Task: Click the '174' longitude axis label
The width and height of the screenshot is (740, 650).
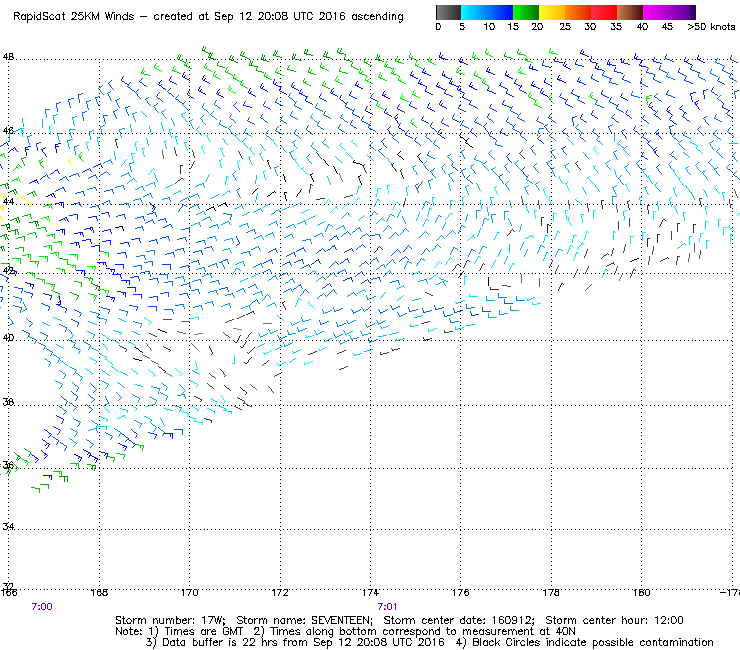Action: (x=370, y=592)
